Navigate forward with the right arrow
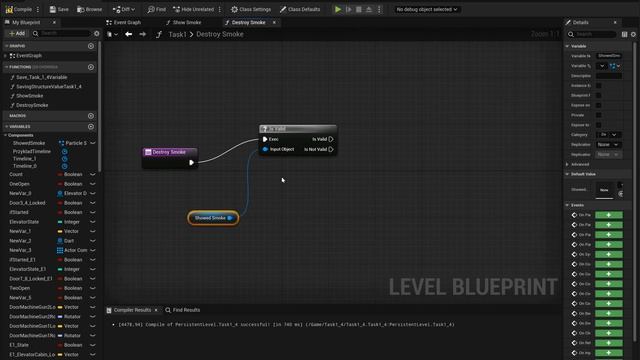 pyautogui.click(x=142, y=34)
